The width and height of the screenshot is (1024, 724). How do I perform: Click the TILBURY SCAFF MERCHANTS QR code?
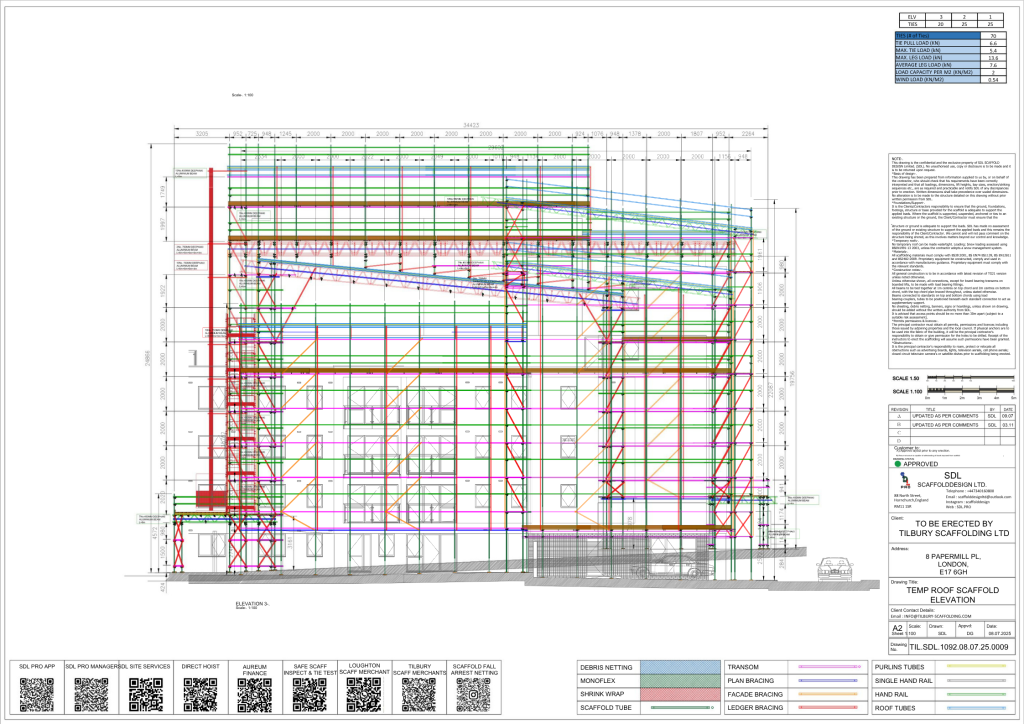pyautogui.click(x=419, y=694)
